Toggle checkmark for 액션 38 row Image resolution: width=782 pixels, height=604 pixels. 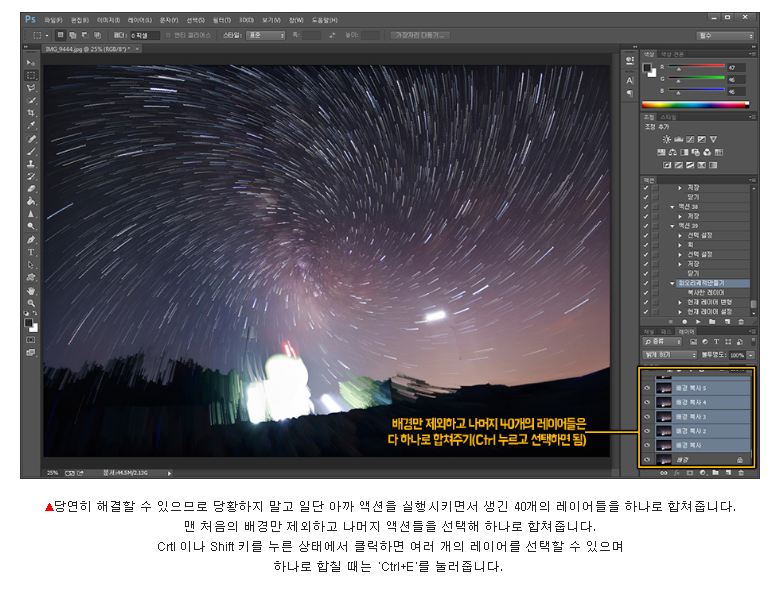coord(646,206)
